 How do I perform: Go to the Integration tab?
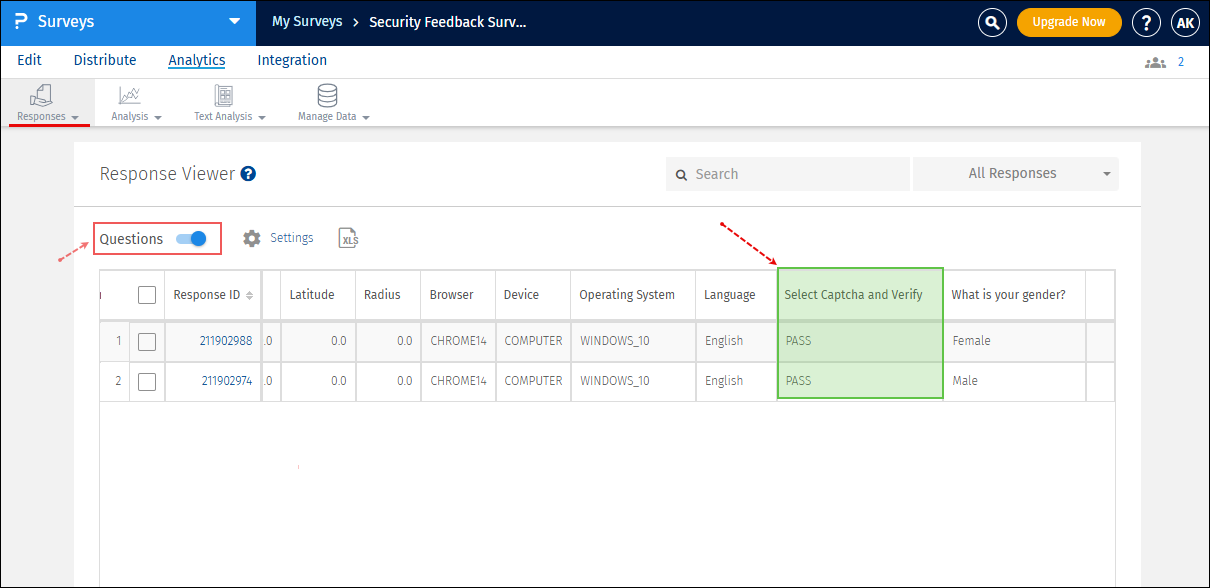pos(292,60)
